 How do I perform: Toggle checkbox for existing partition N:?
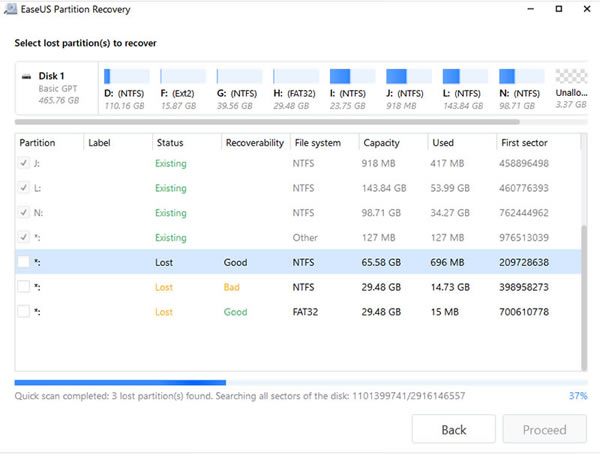[x=24, y=212]
